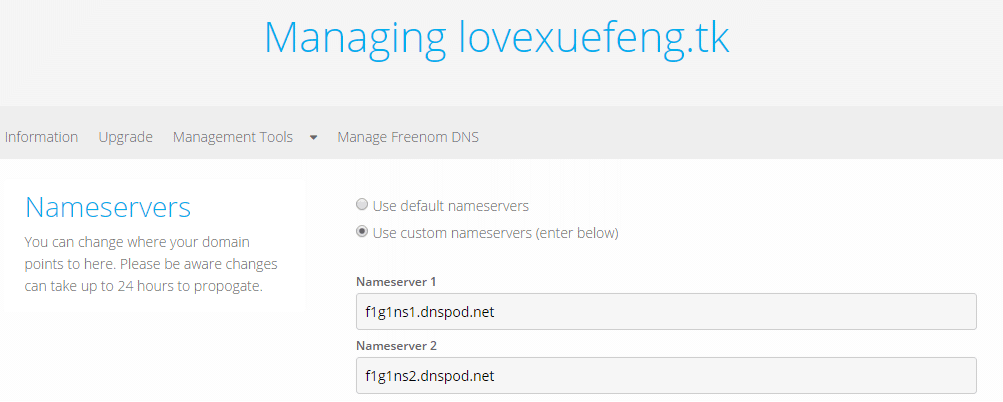This screenshot has width=1003, height=402.
Task: Click the 'Use custom nameservers (enter below)' label text
Action: 495,233
